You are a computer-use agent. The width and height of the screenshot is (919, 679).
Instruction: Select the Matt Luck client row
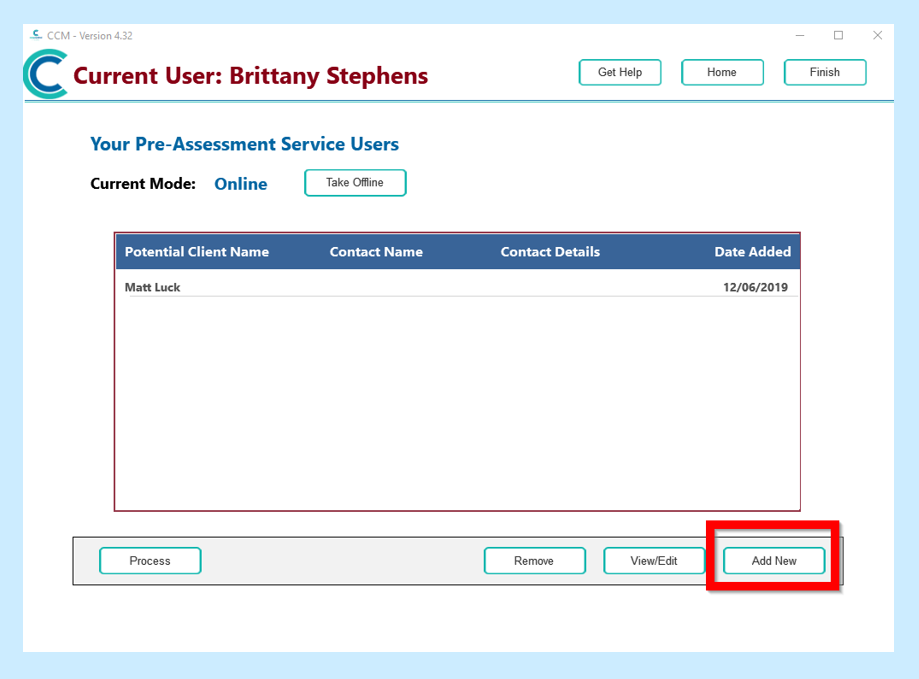click(x=153, y=288)
